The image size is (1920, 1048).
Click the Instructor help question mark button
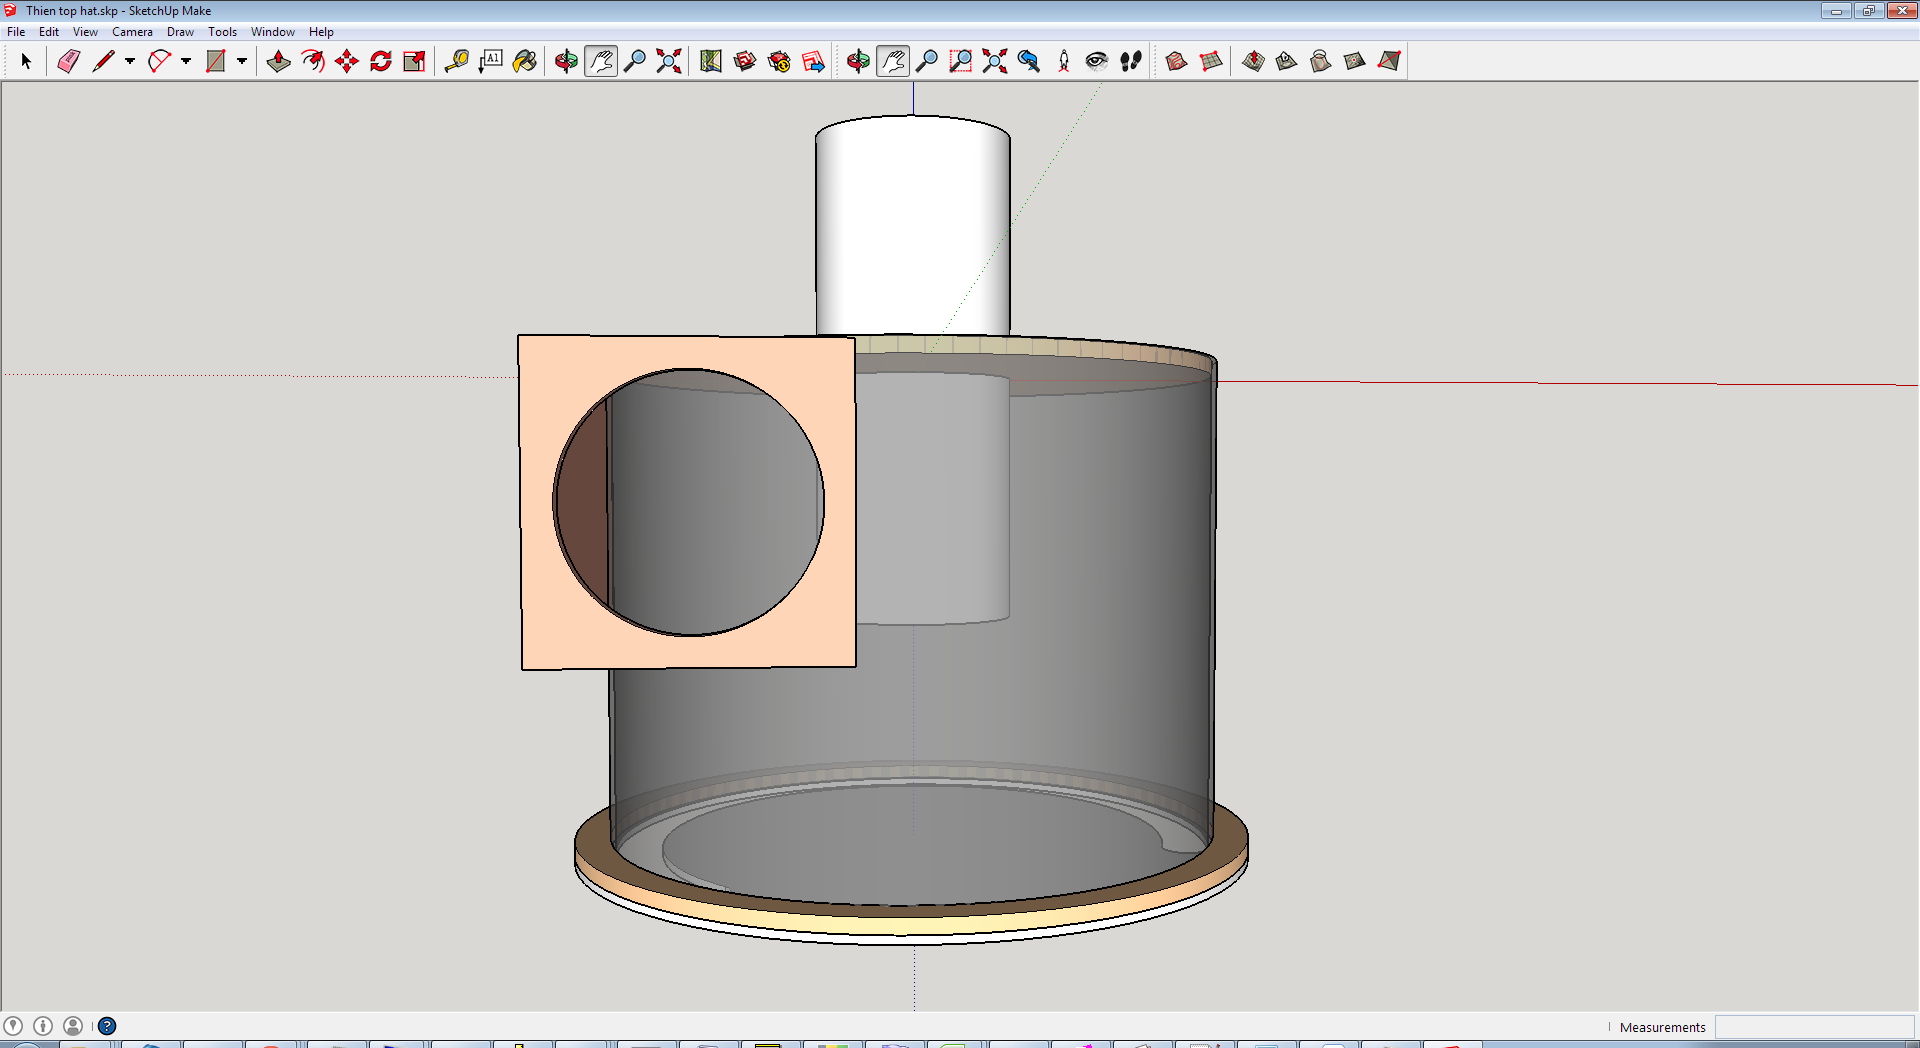coord(107,1026)
